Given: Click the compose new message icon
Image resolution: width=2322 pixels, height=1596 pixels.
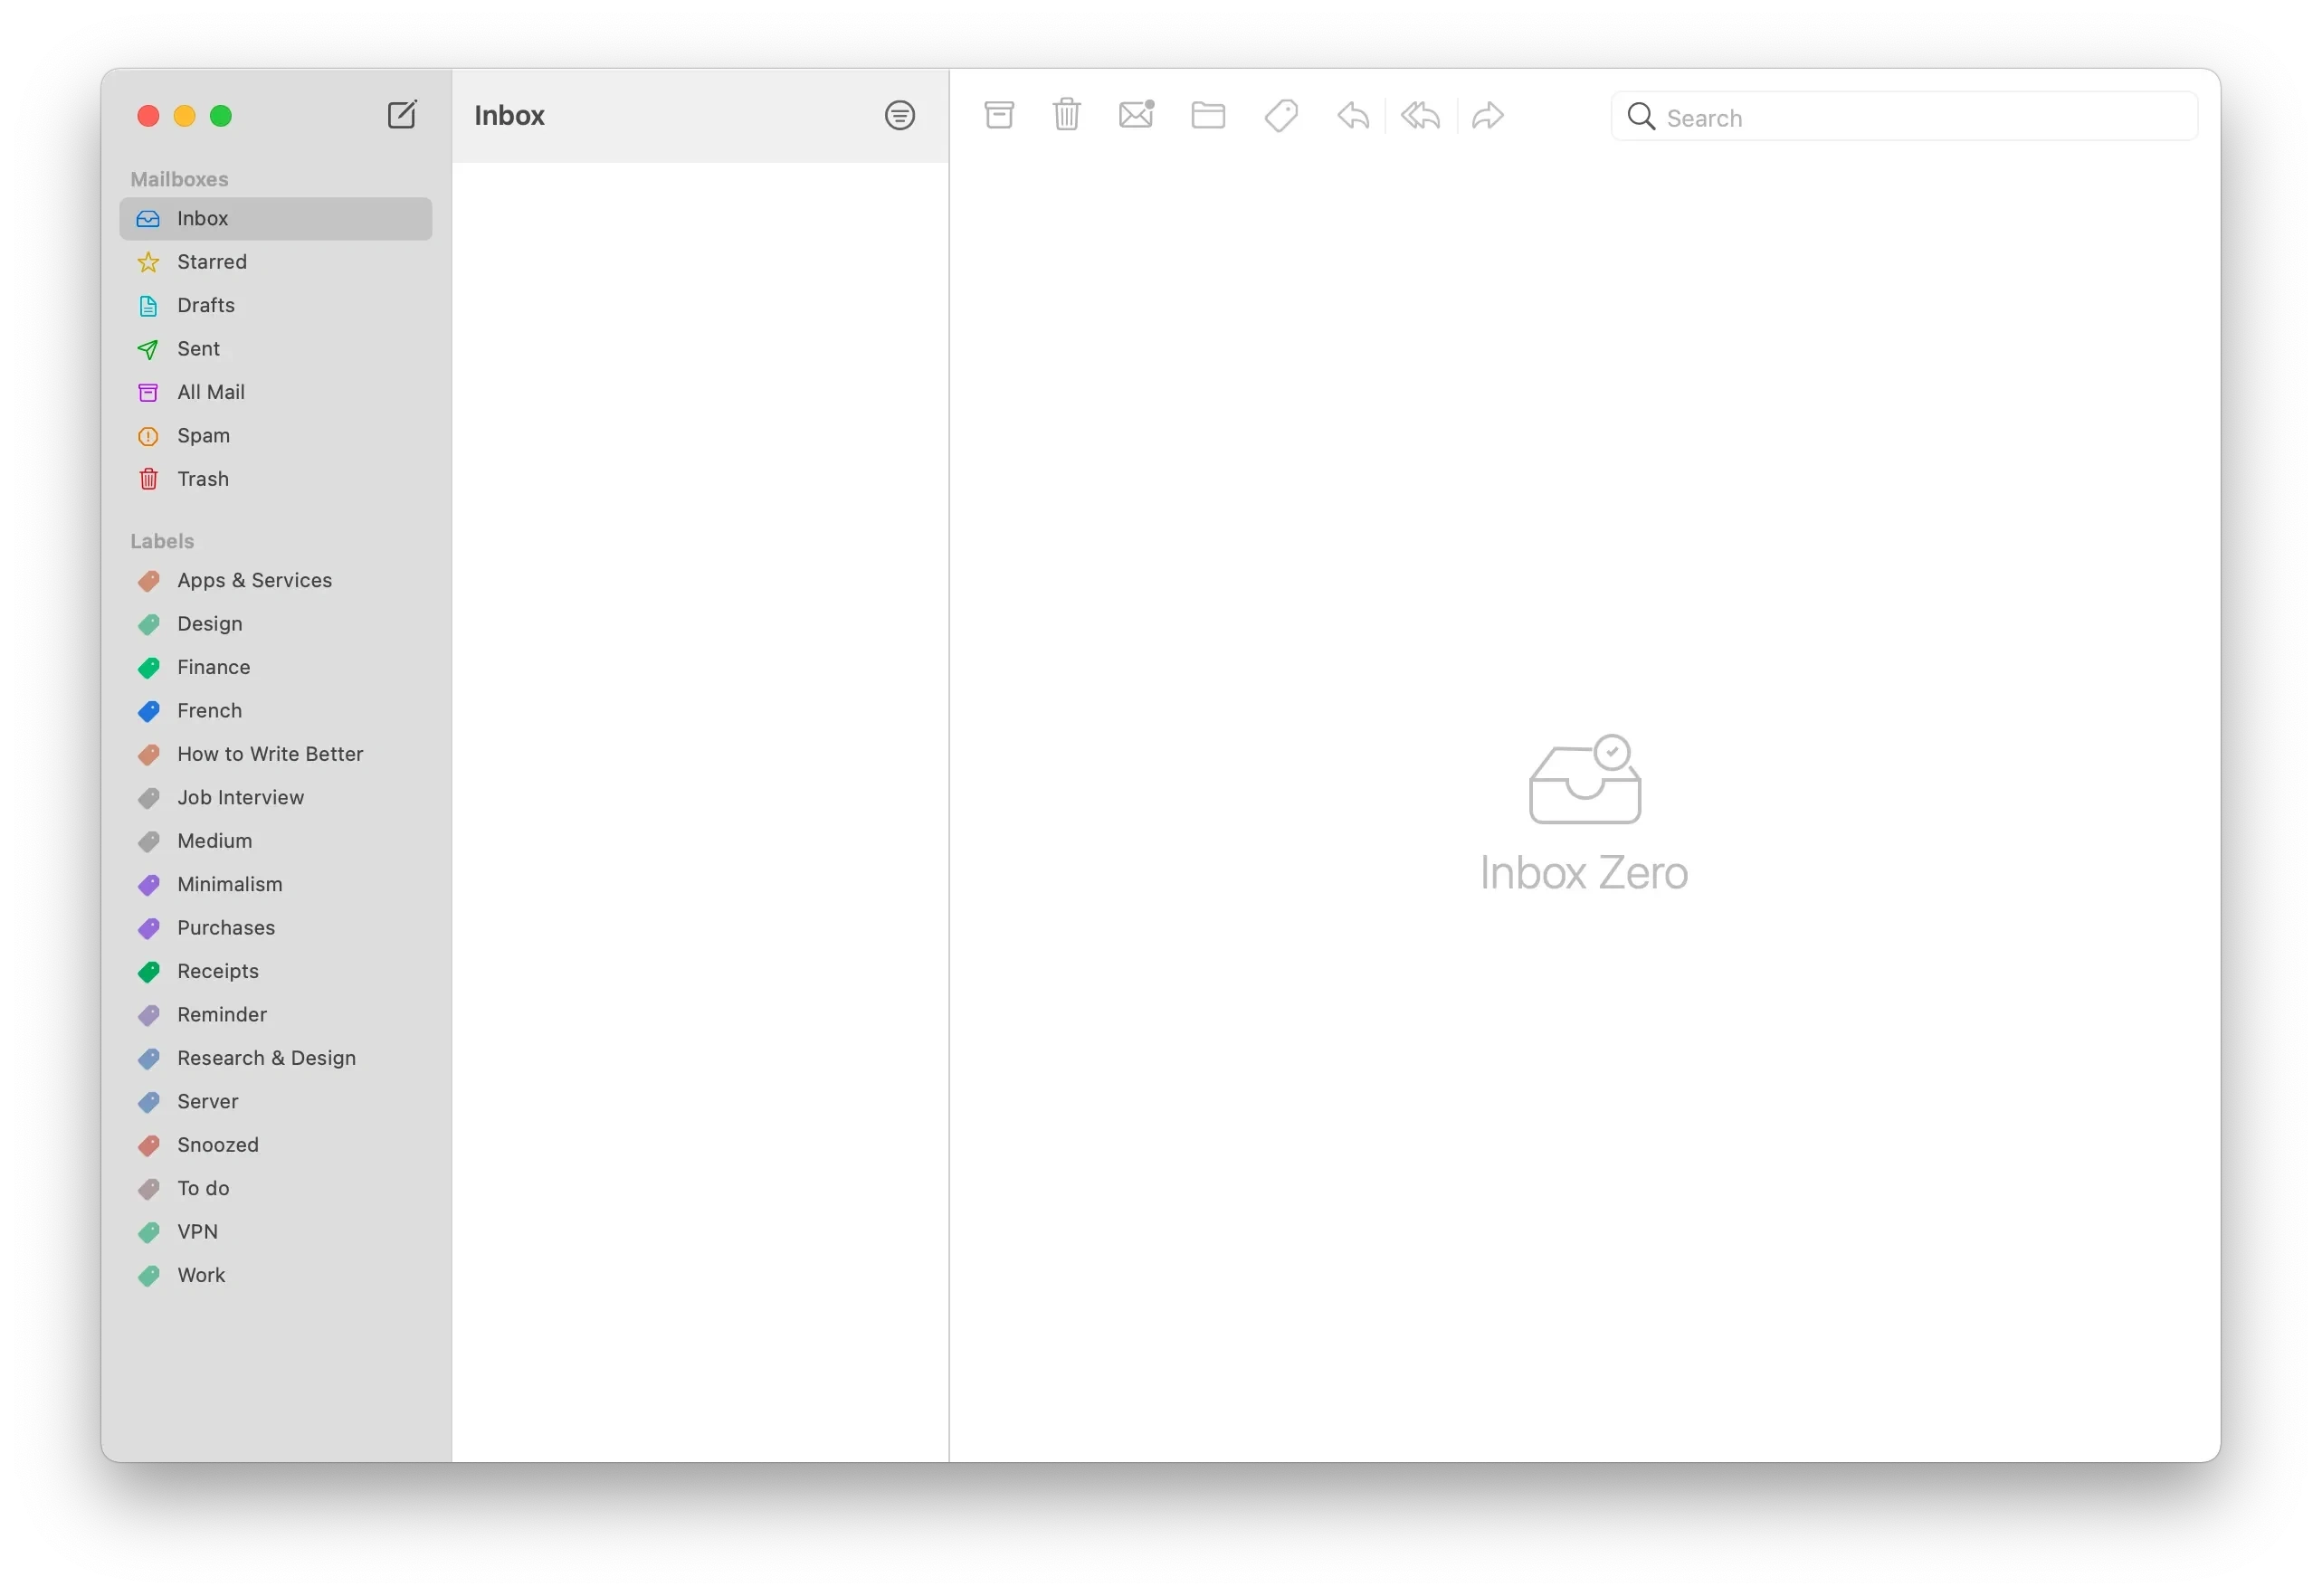Looking at the screenshot, I should click(x=403, y=115).
